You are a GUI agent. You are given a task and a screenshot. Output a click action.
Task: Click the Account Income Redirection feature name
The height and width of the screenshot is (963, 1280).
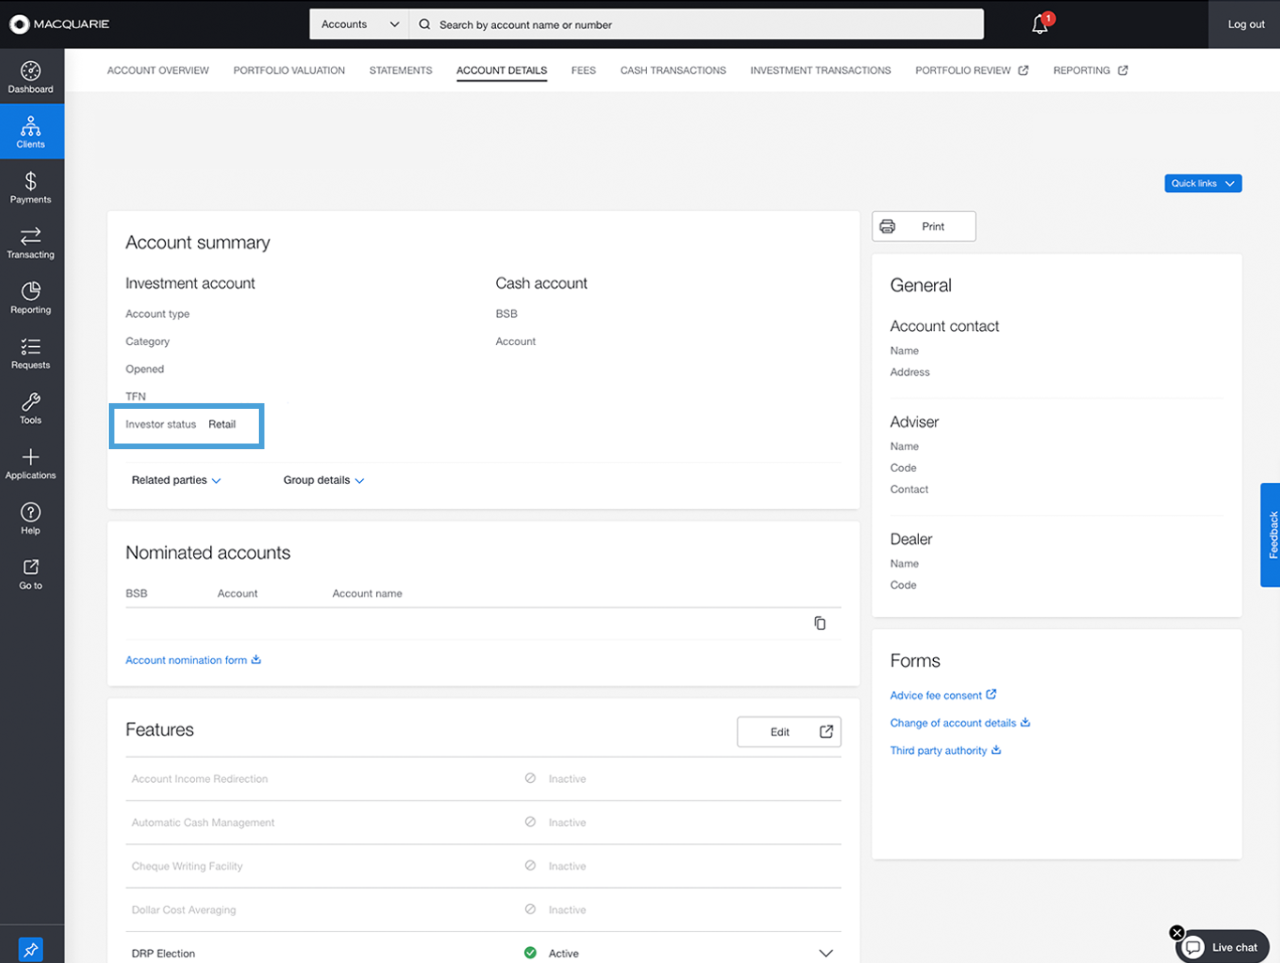[x=200, y=779]
